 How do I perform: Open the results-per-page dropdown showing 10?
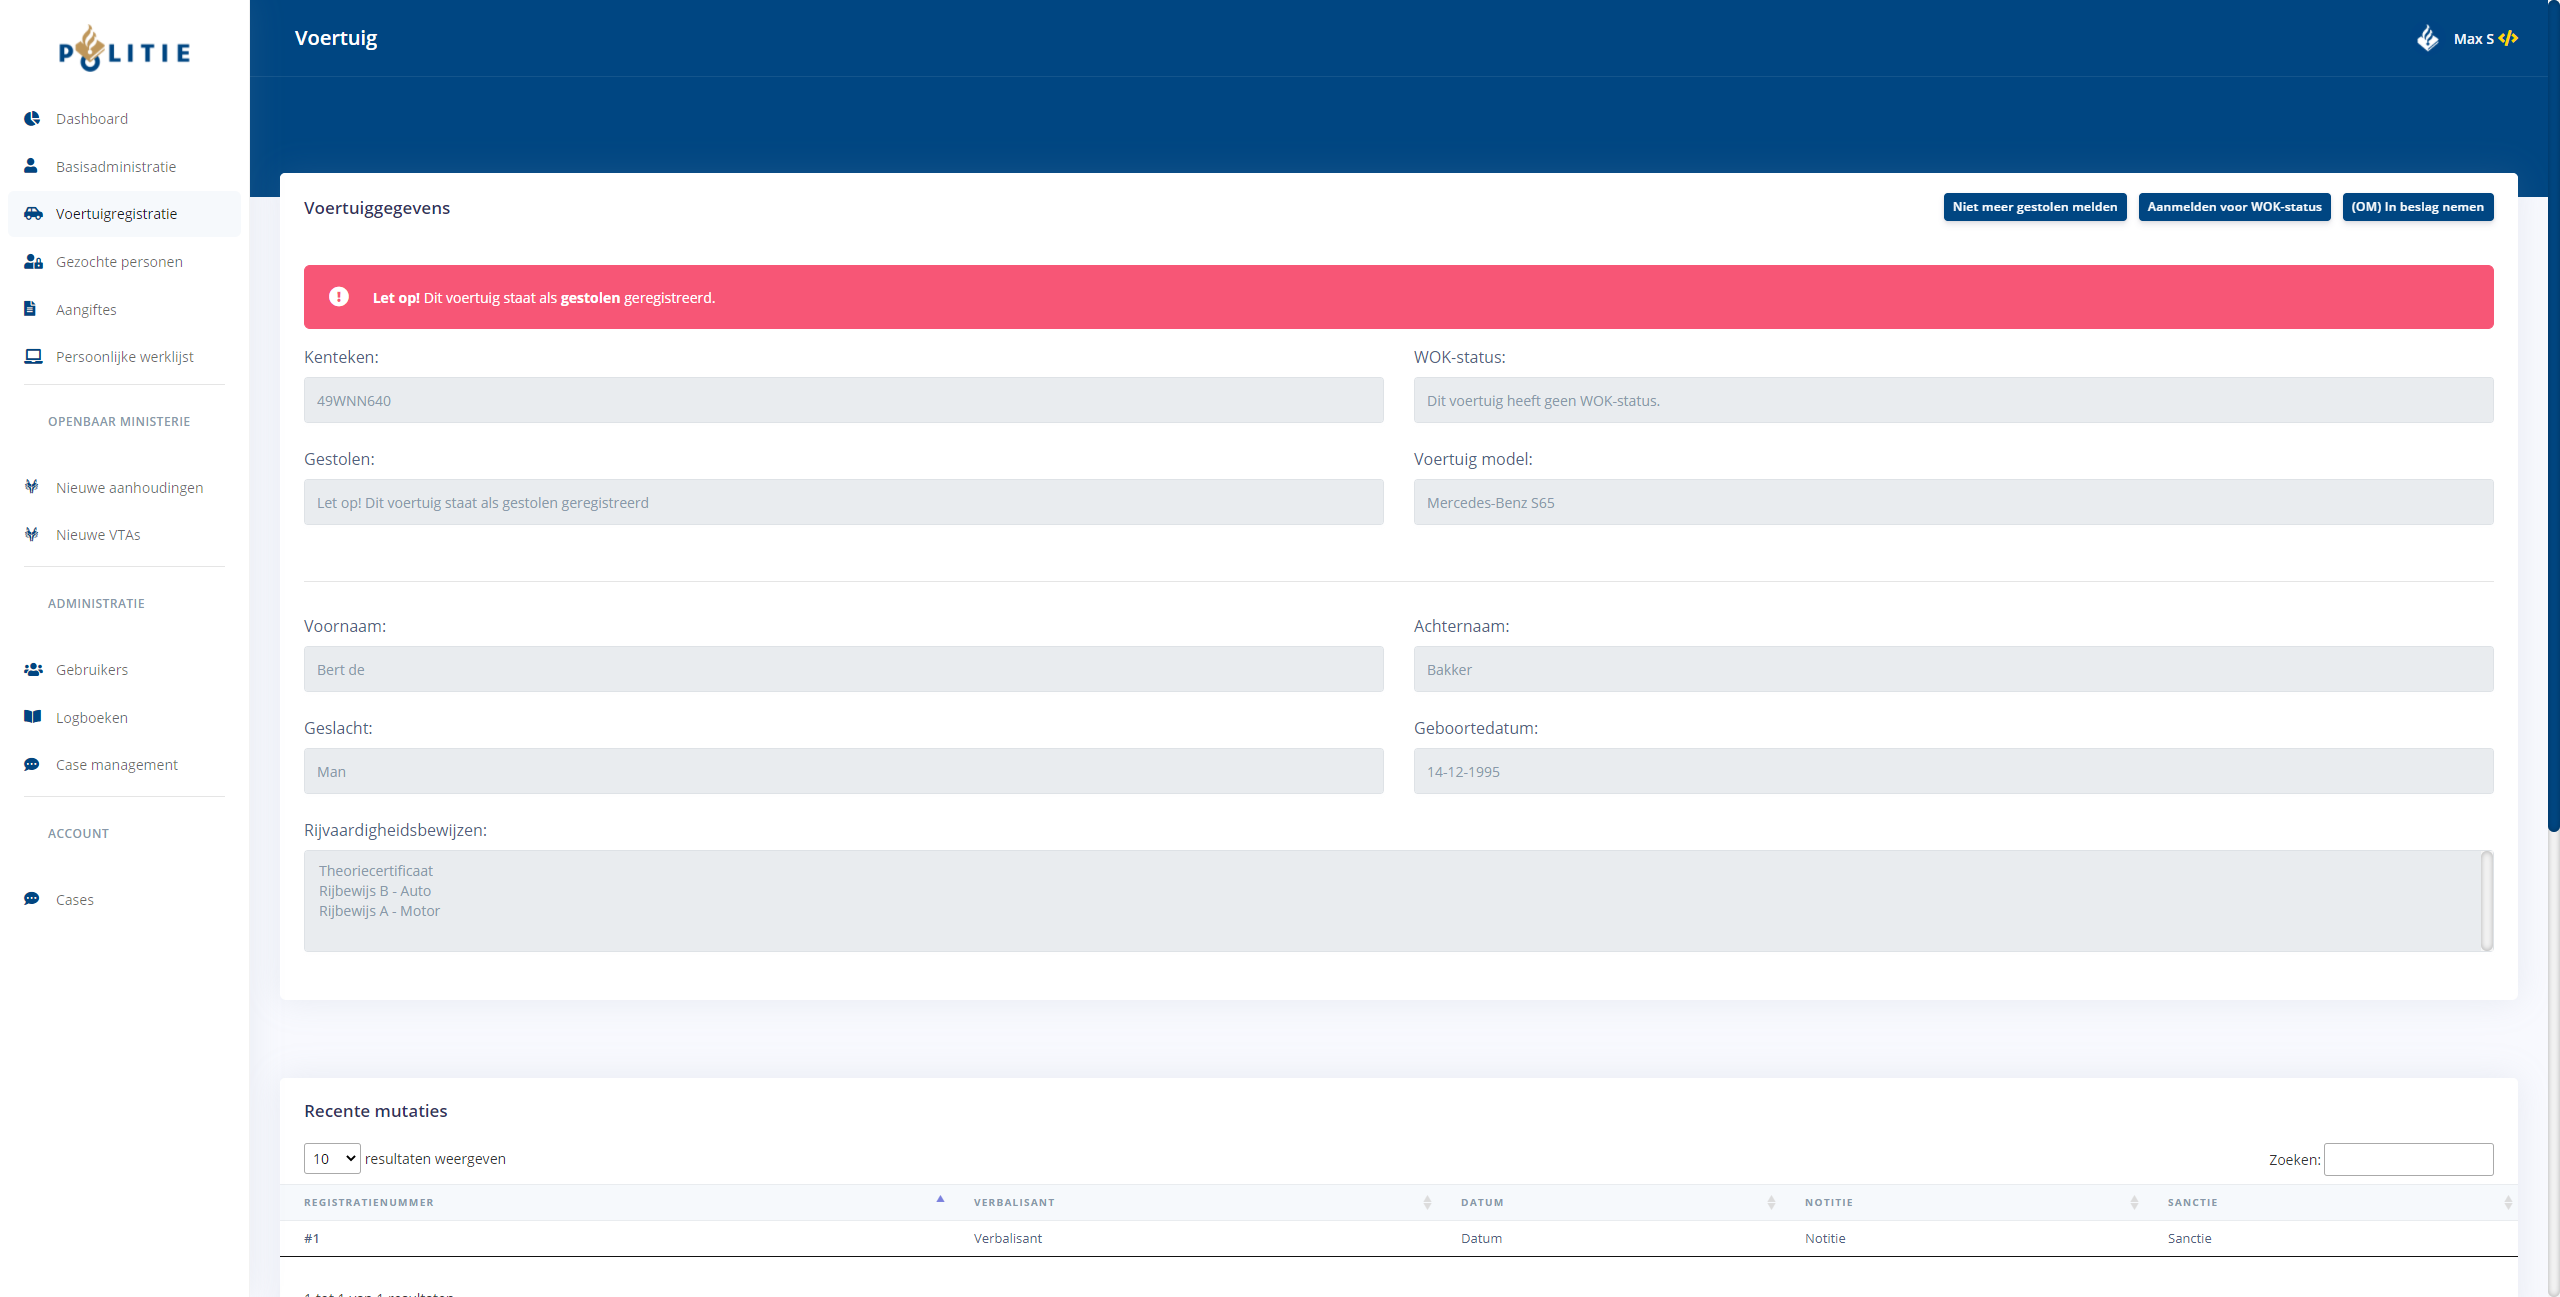coord(332,1158)
